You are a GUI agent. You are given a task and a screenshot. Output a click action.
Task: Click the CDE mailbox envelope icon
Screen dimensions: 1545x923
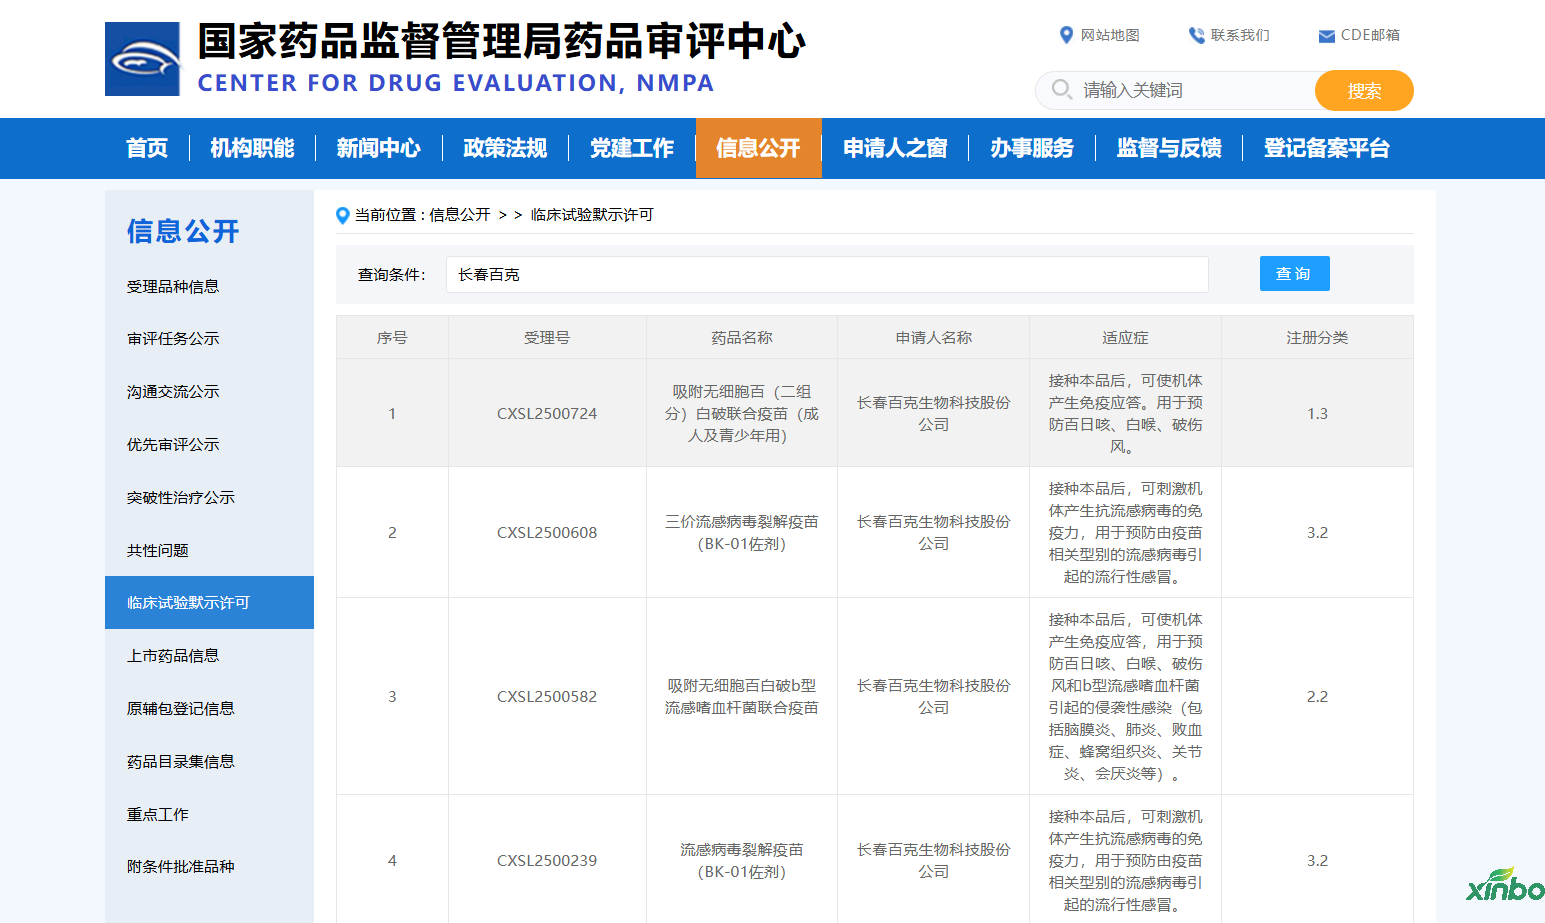(x=1326, y=36)
